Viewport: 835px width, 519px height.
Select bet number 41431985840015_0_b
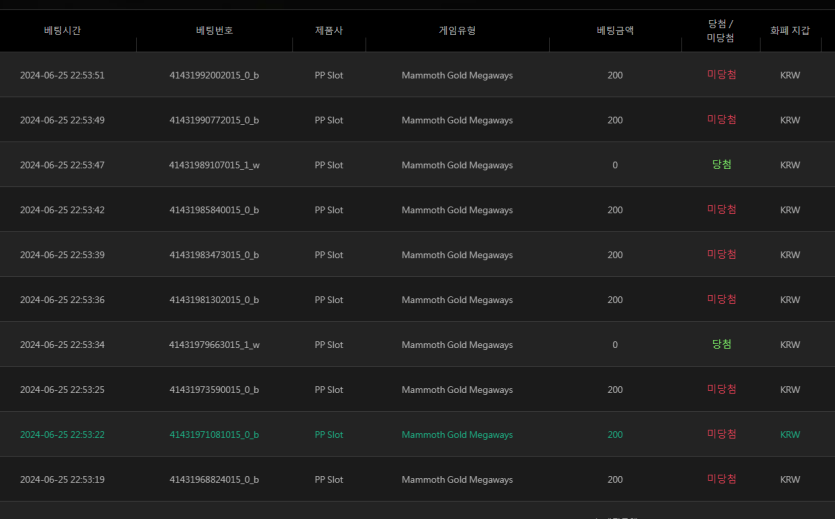[x=214, y=210]
